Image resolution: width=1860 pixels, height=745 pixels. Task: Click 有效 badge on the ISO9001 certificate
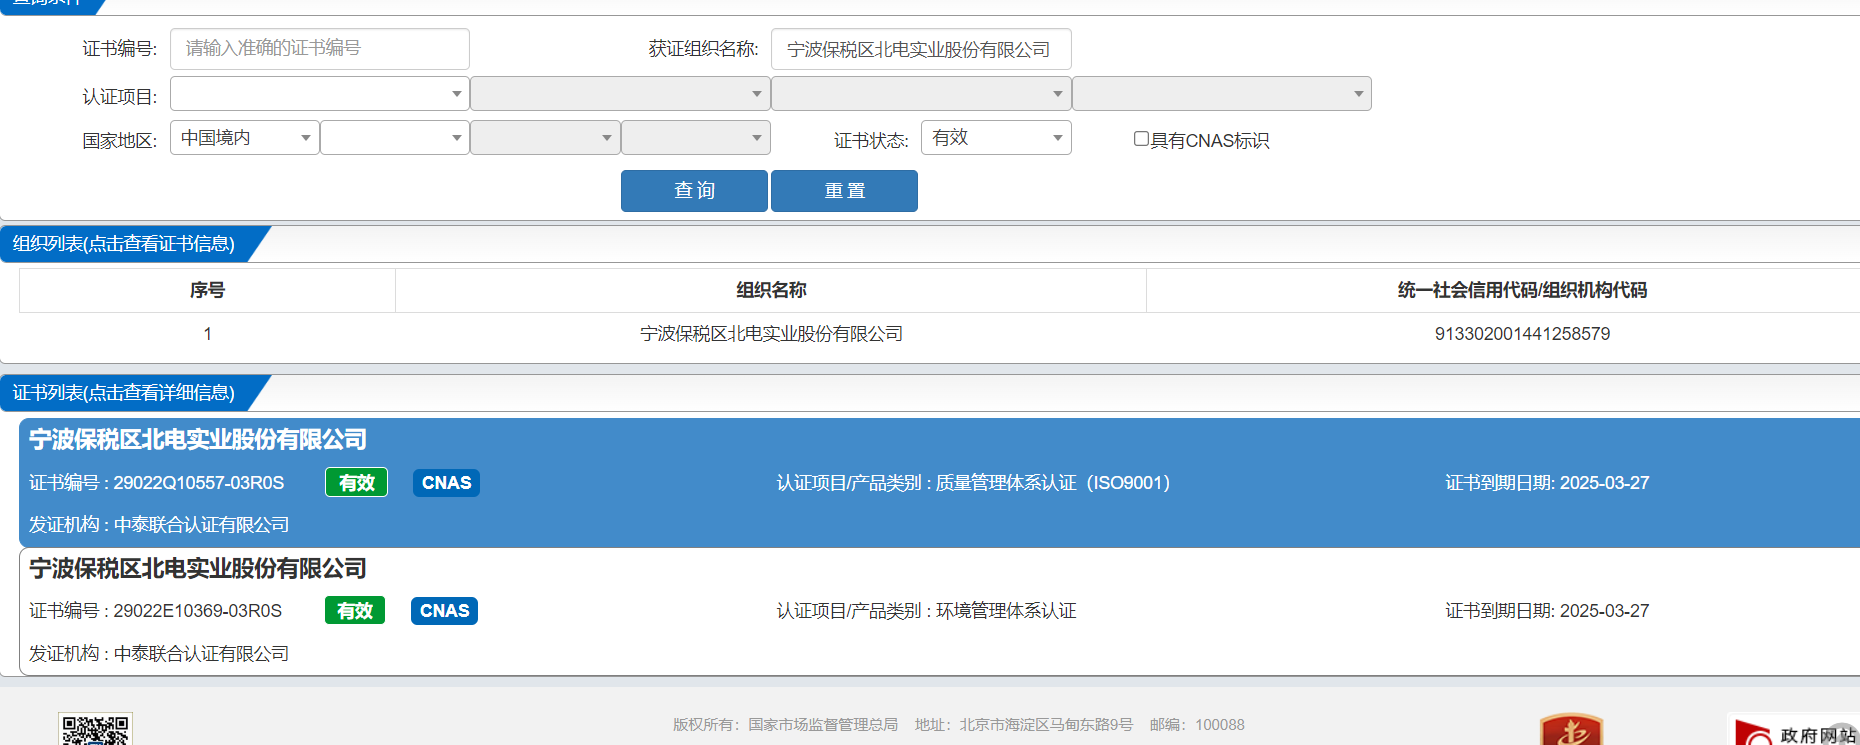click(356, 483)
